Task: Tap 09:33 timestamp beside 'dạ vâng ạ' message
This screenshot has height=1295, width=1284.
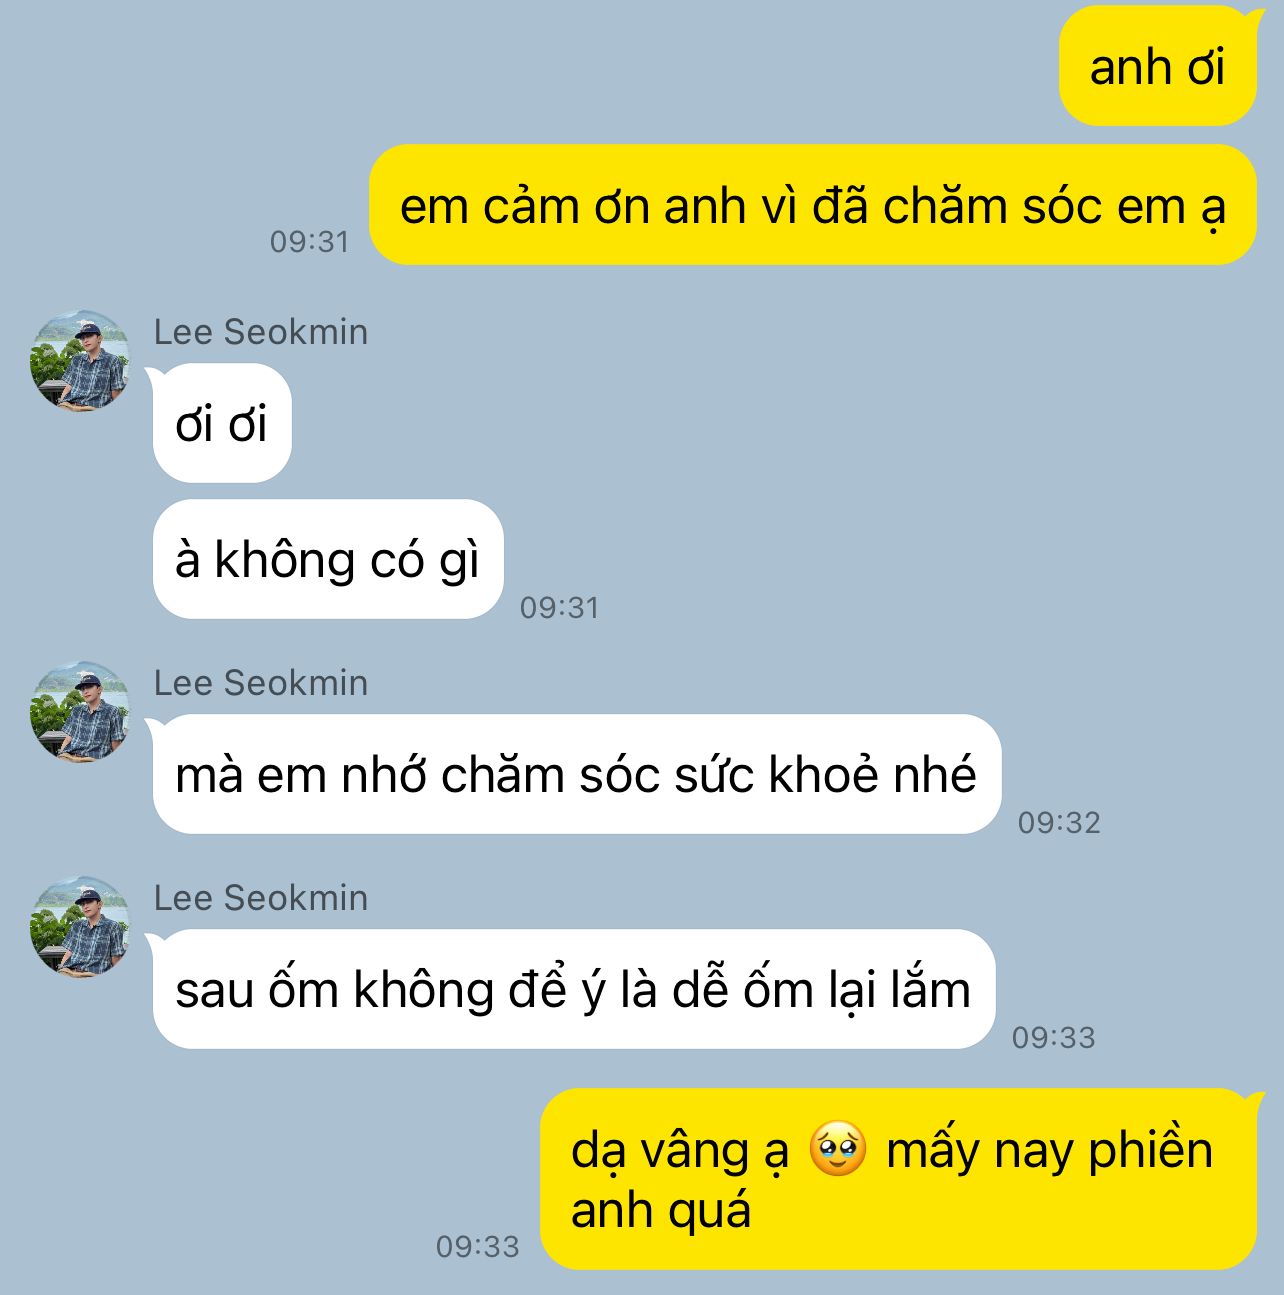Action: coord(478,1246)
